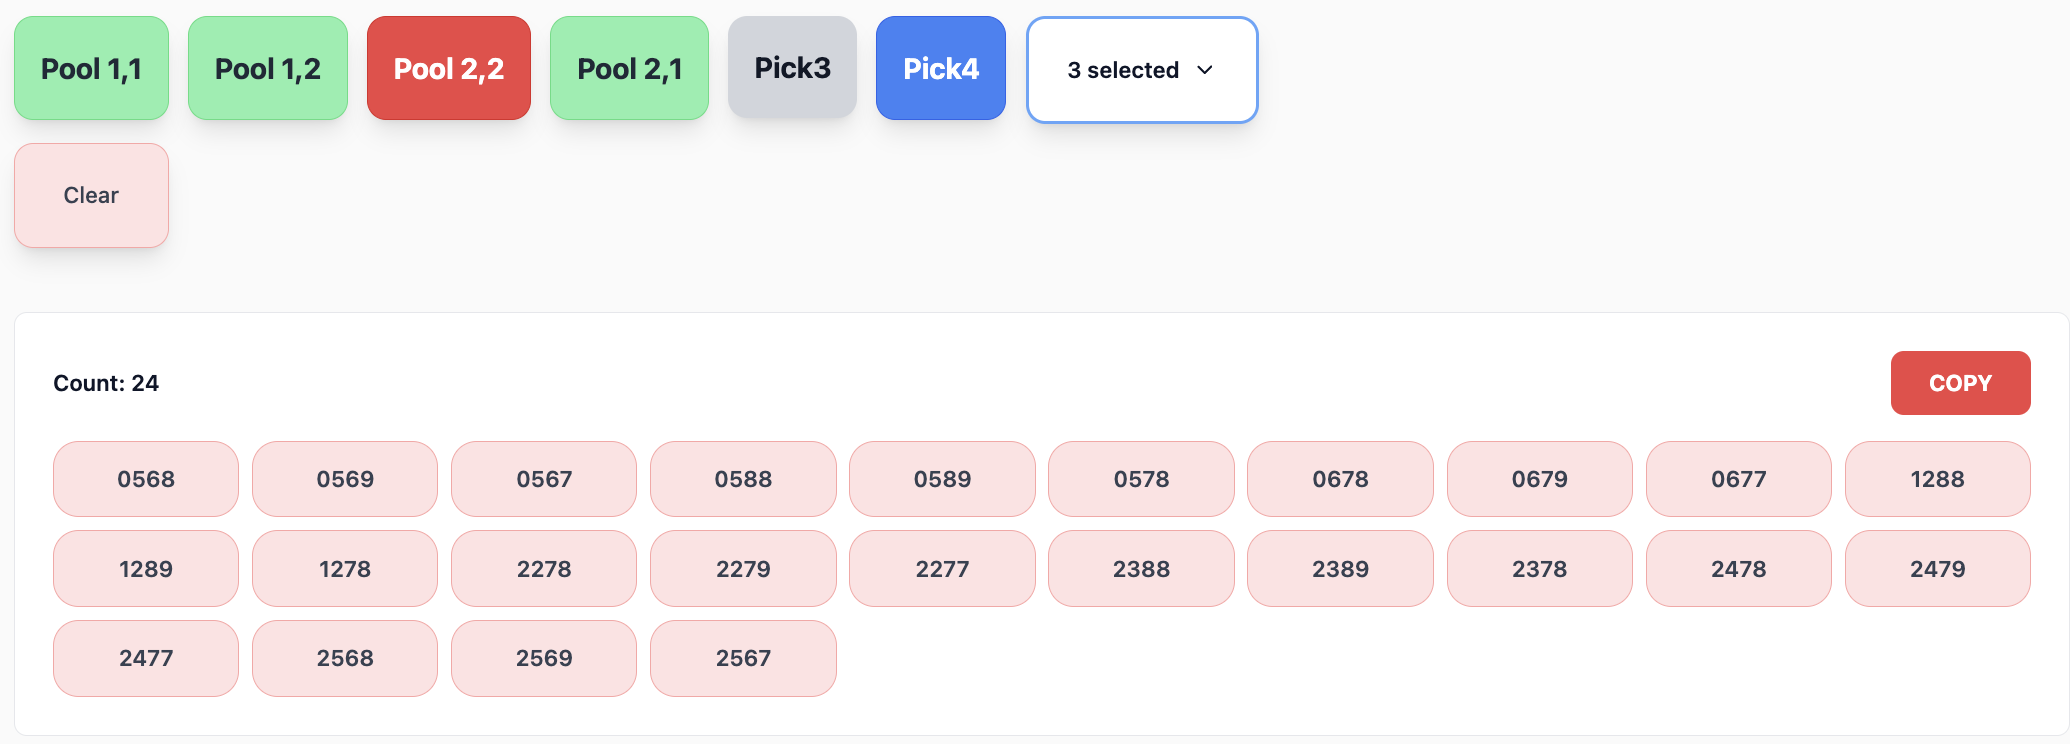Screen dimensions: 2070x744
Task: Switch to Pick3 mode
Action: point(792,68)
